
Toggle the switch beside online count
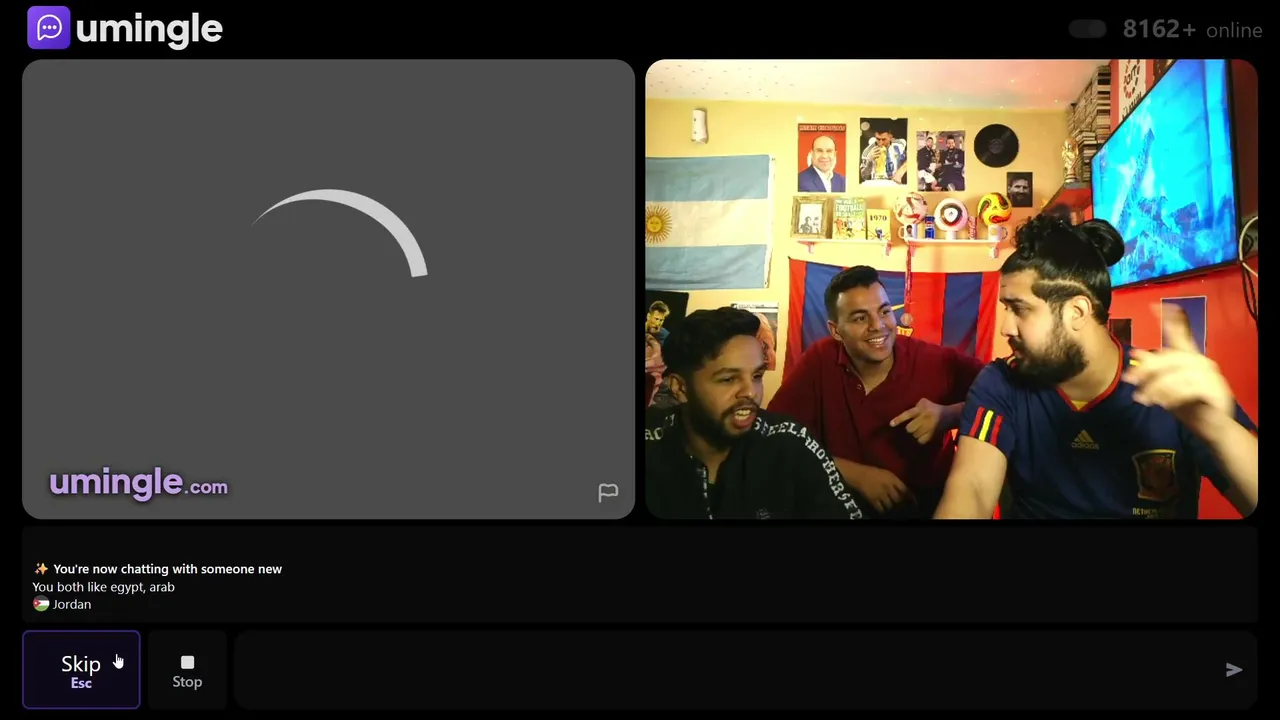tap(1087, 29)
